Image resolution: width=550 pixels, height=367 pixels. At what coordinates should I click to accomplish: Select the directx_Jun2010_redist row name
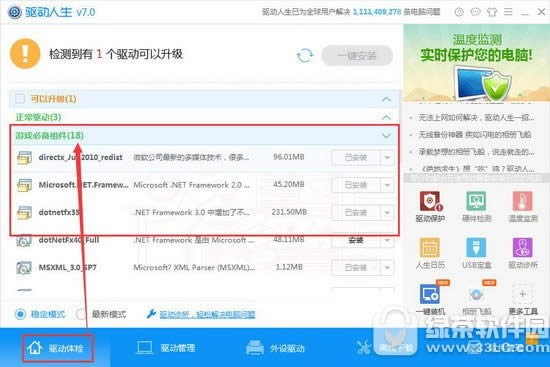pos(80,157)
